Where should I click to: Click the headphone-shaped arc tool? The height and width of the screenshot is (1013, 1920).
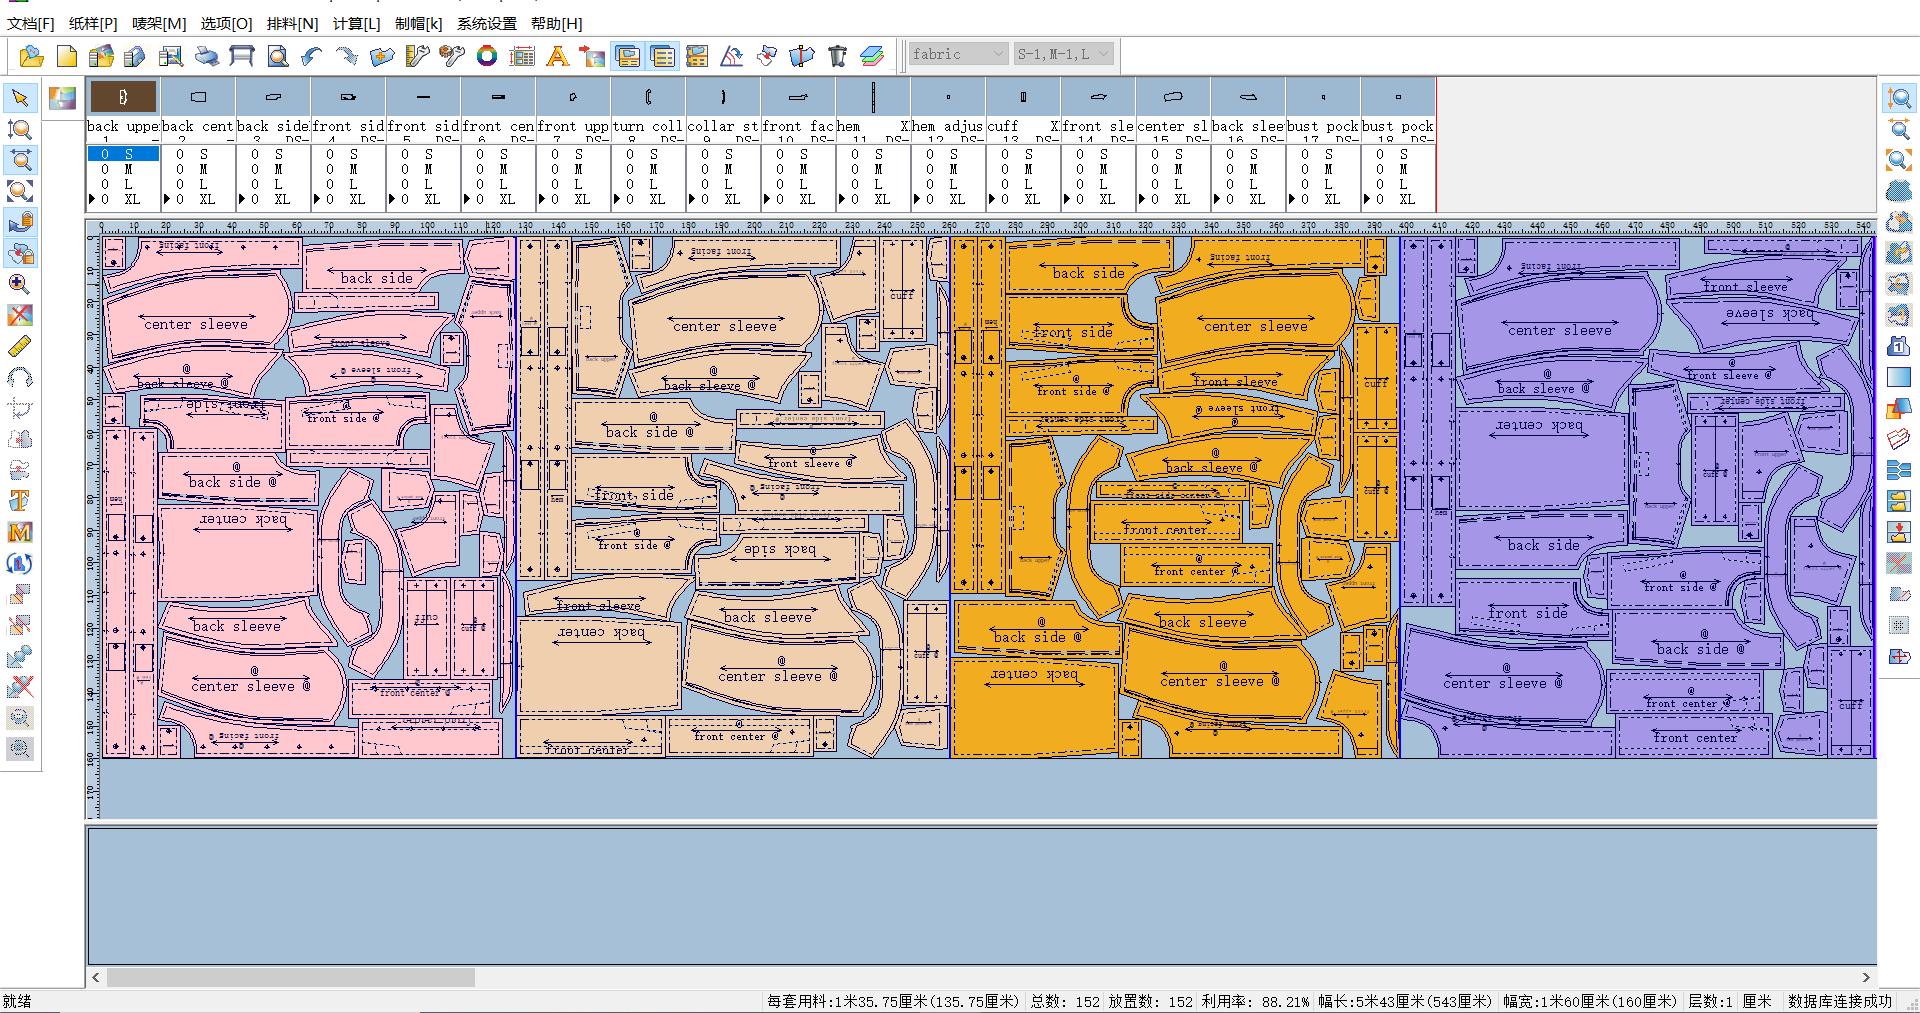[20, 377]
